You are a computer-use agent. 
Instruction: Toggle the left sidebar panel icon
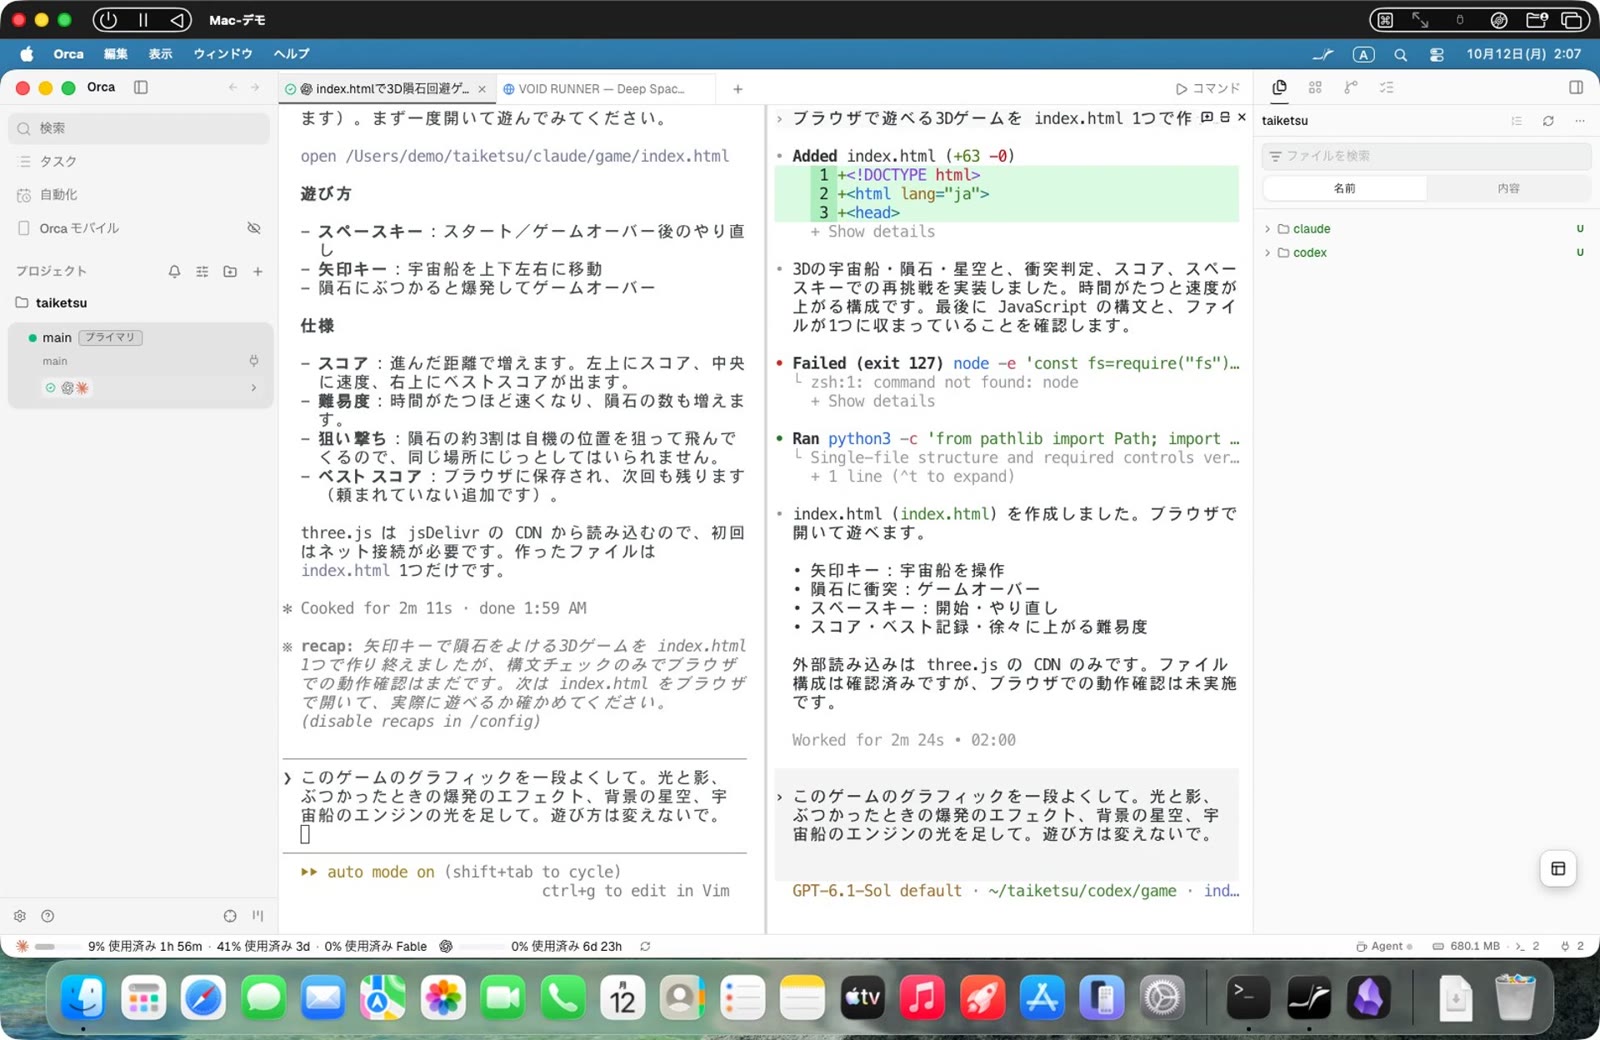point(141,87)
